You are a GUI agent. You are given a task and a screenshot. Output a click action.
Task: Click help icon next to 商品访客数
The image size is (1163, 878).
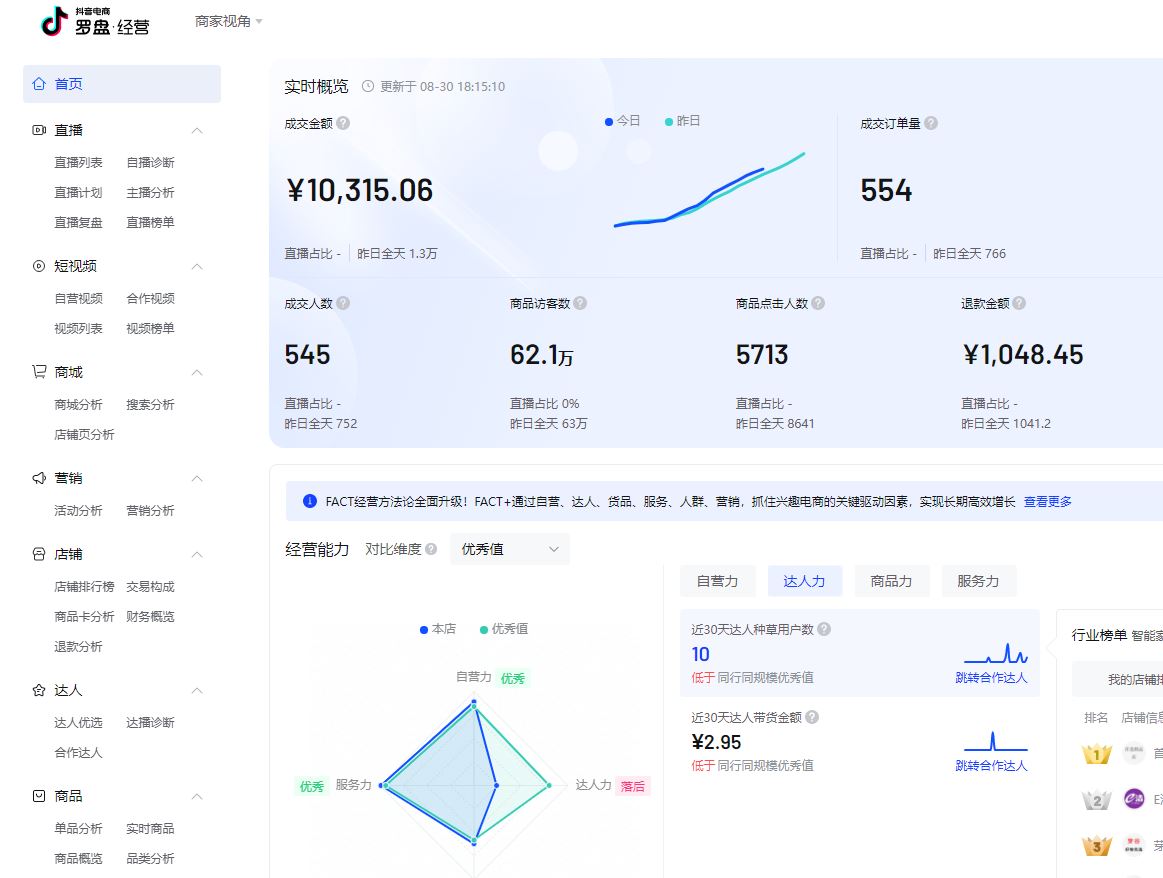click(x=580, y=303)
